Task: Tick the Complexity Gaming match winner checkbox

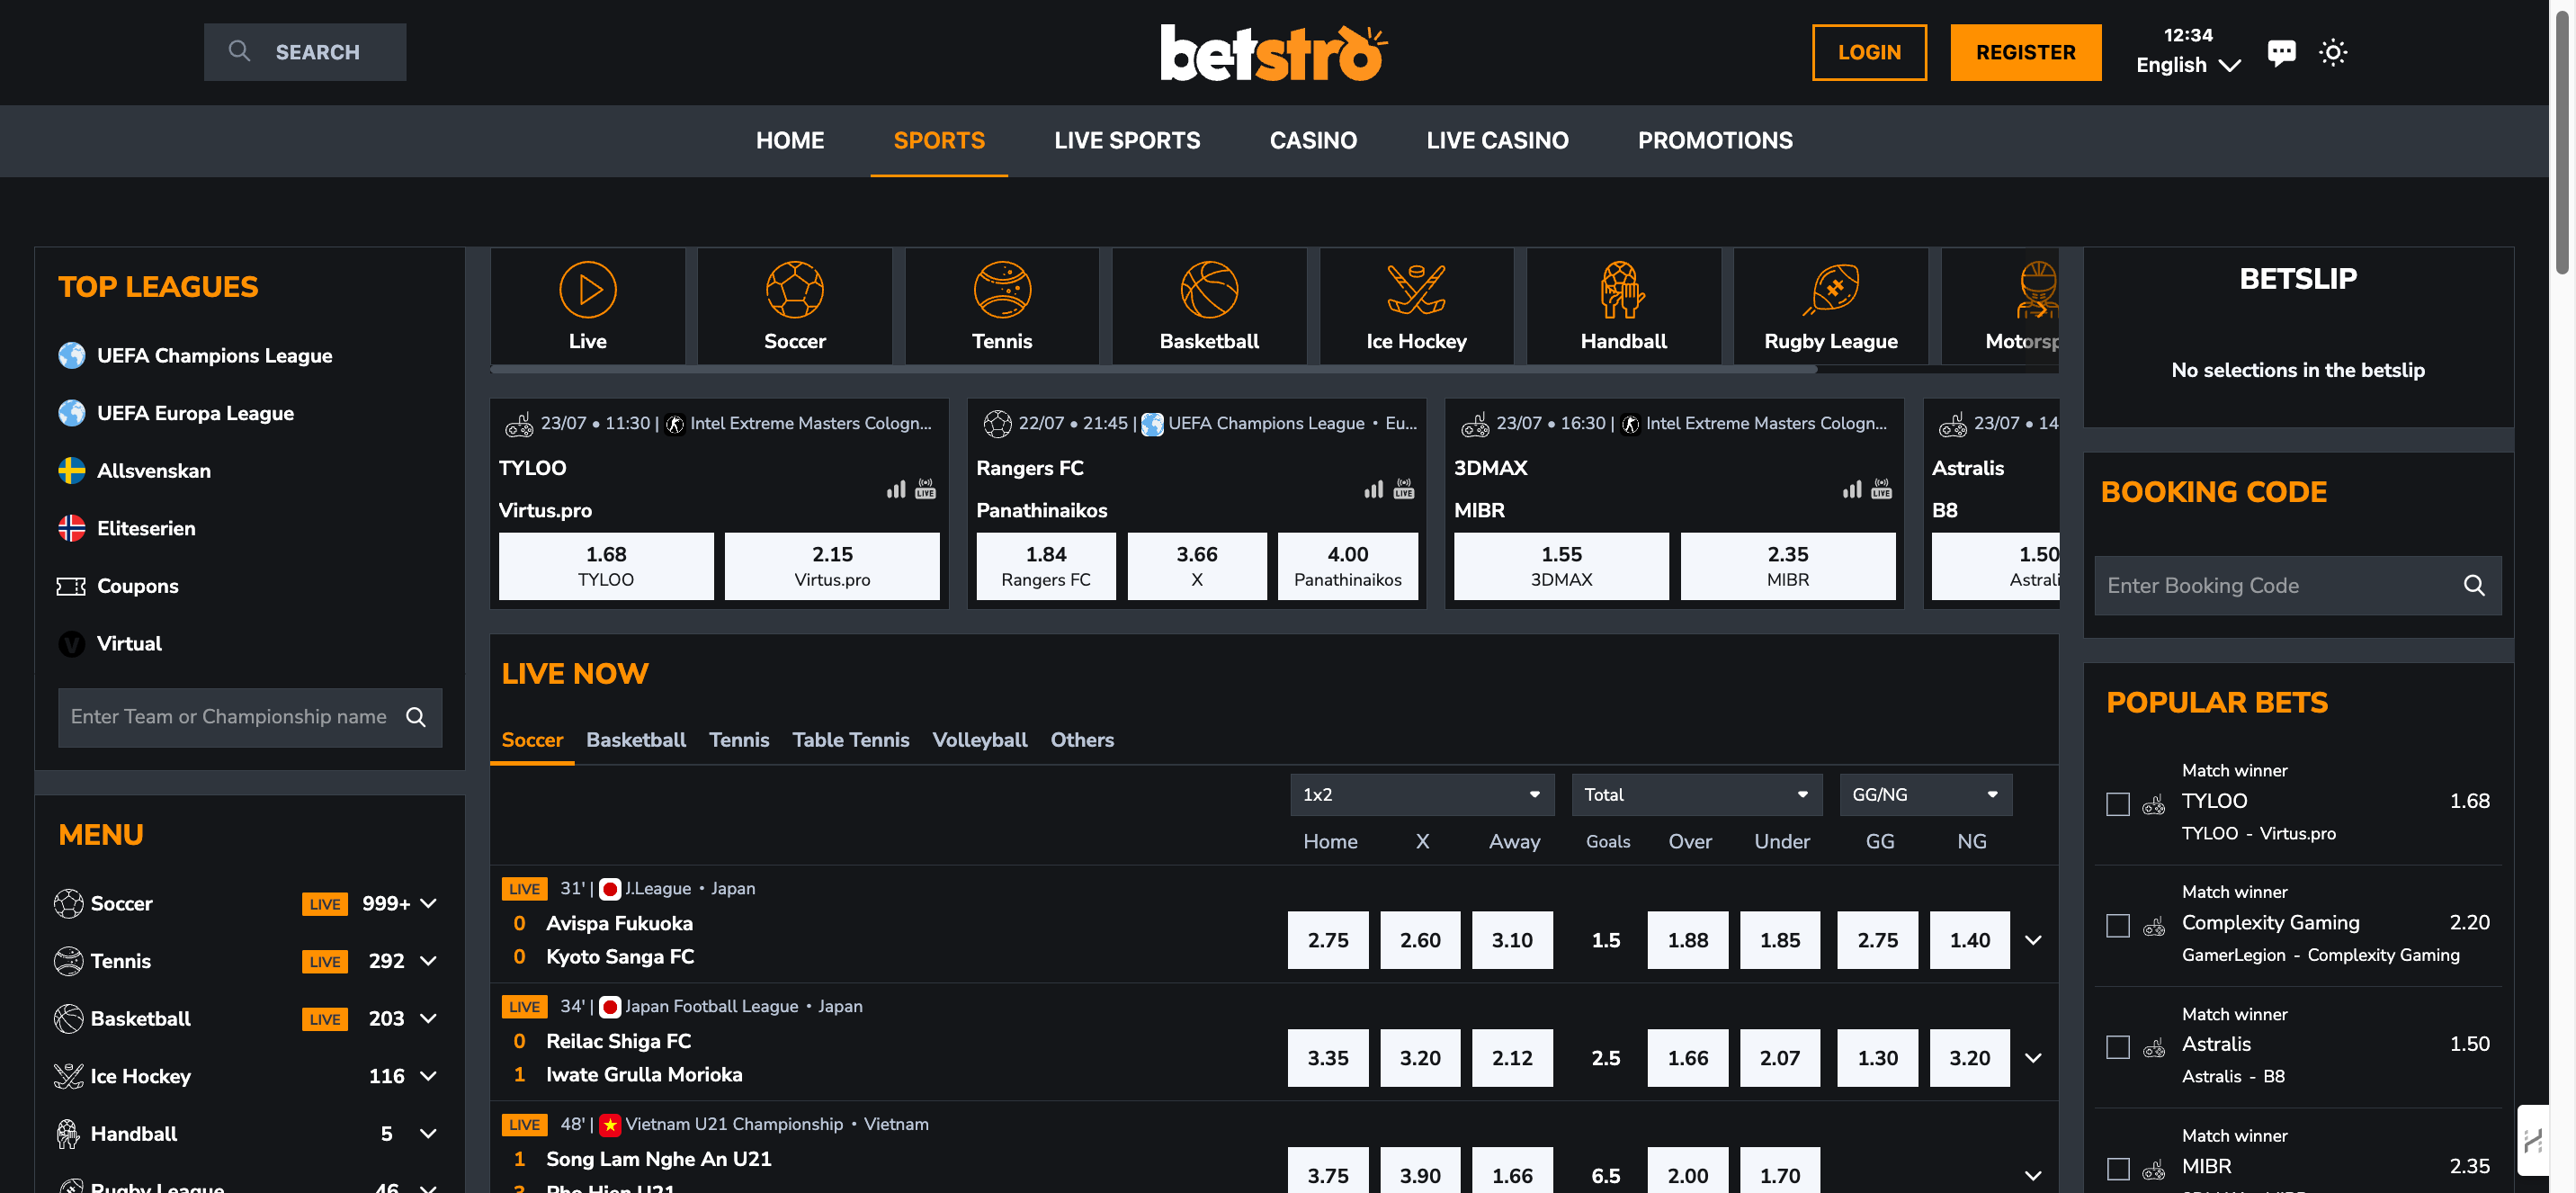Action: pyautogui.click(x=2117, y=926)
